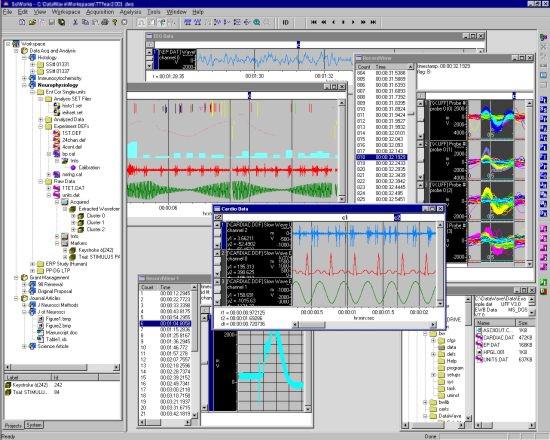Click the Time column header in RecordView
550x440 pixels.
pos(390,67)
